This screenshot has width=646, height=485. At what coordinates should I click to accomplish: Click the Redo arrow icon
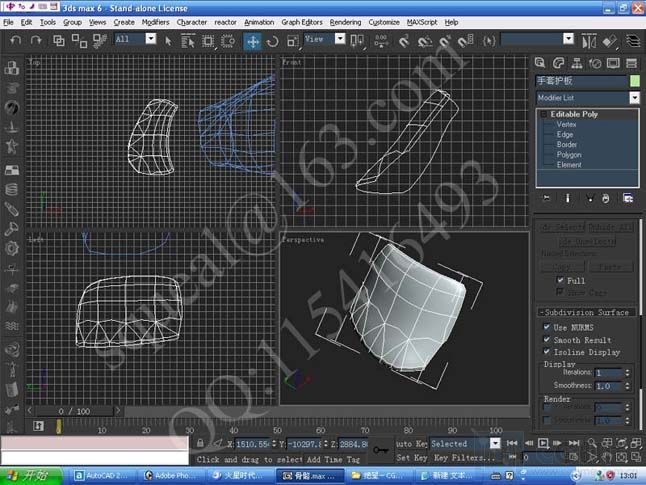[x=36, y=40]
